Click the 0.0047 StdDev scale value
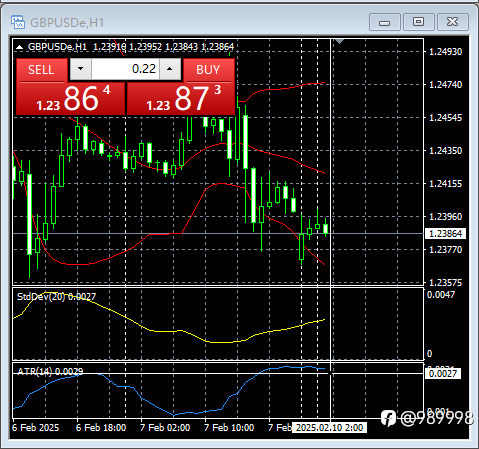479x449 pixels. 441,295
